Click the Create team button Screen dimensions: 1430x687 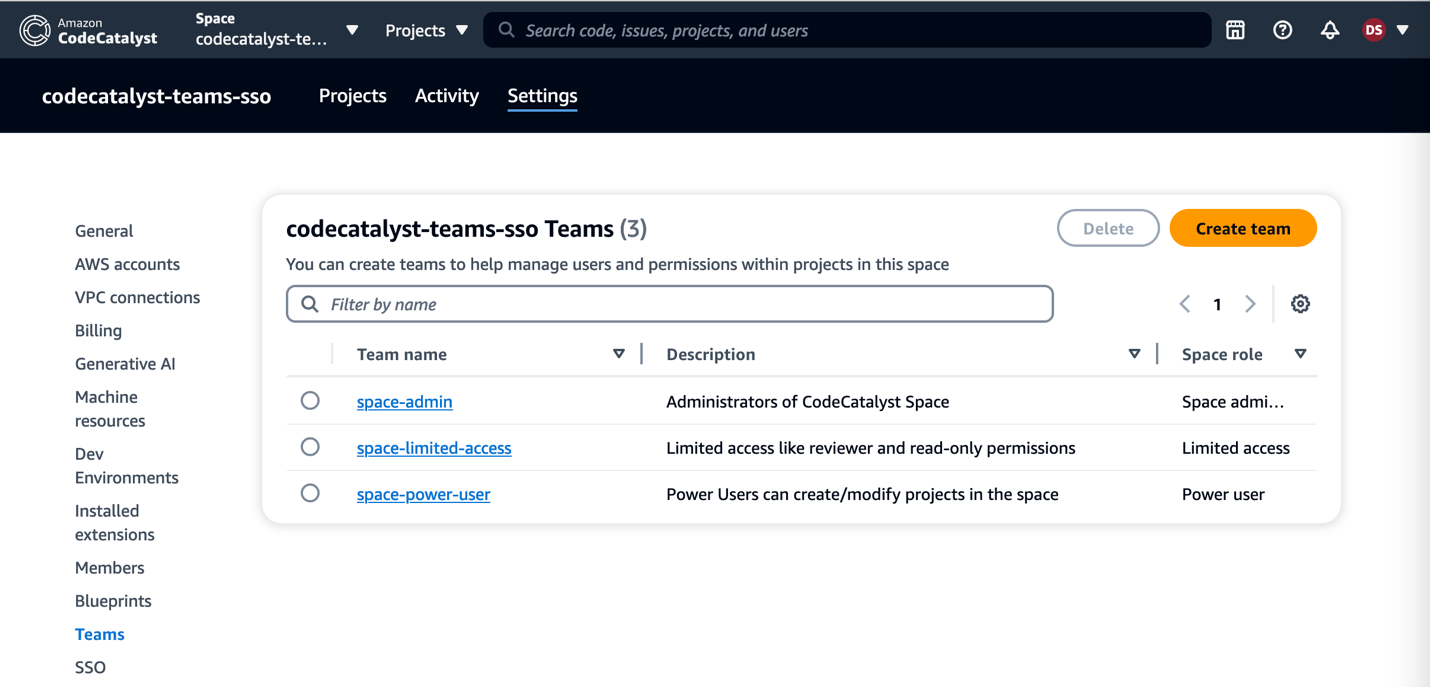click(1243, 228)
